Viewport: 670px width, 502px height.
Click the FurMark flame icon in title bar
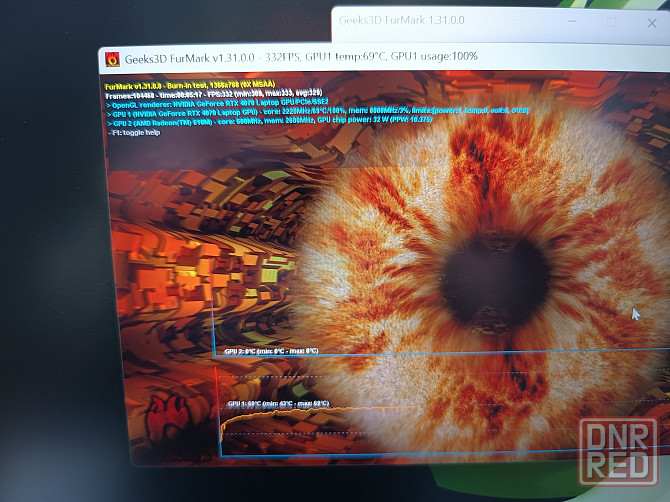112,59
